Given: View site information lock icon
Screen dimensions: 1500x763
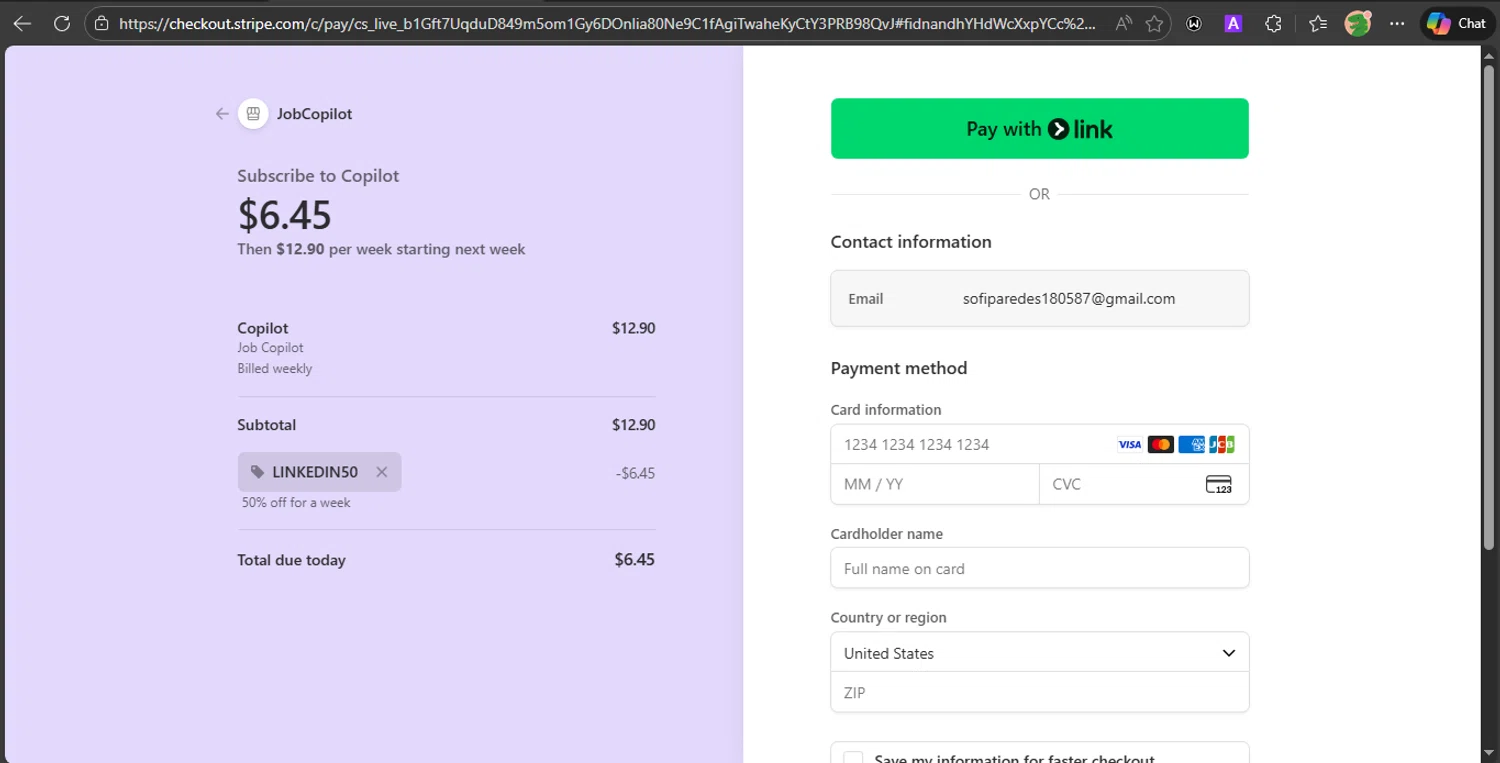Looking at the screenshot, I should tap(101, 23).
